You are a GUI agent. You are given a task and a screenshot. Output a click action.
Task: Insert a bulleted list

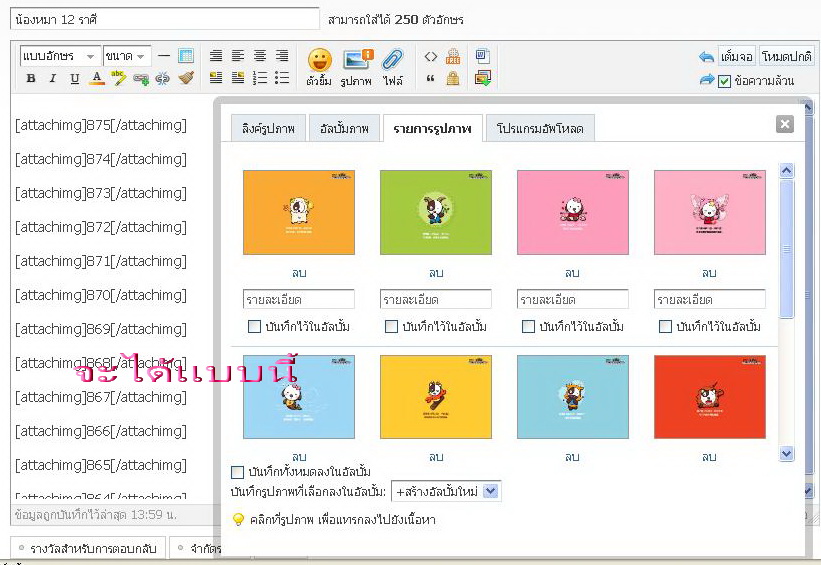(x=282, y=78)
